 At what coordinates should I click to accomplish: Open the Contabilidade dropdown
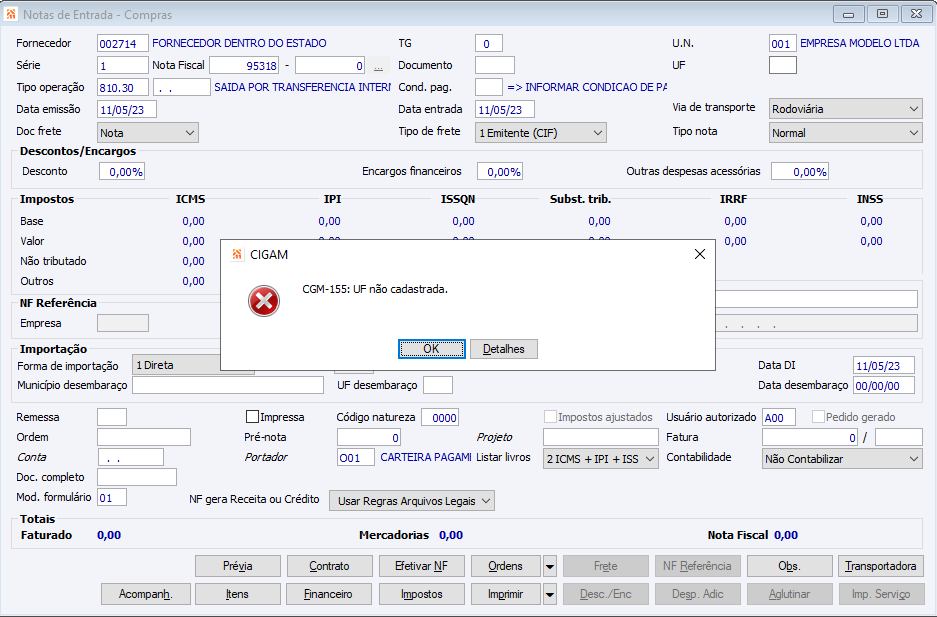(x=842, y=459)
